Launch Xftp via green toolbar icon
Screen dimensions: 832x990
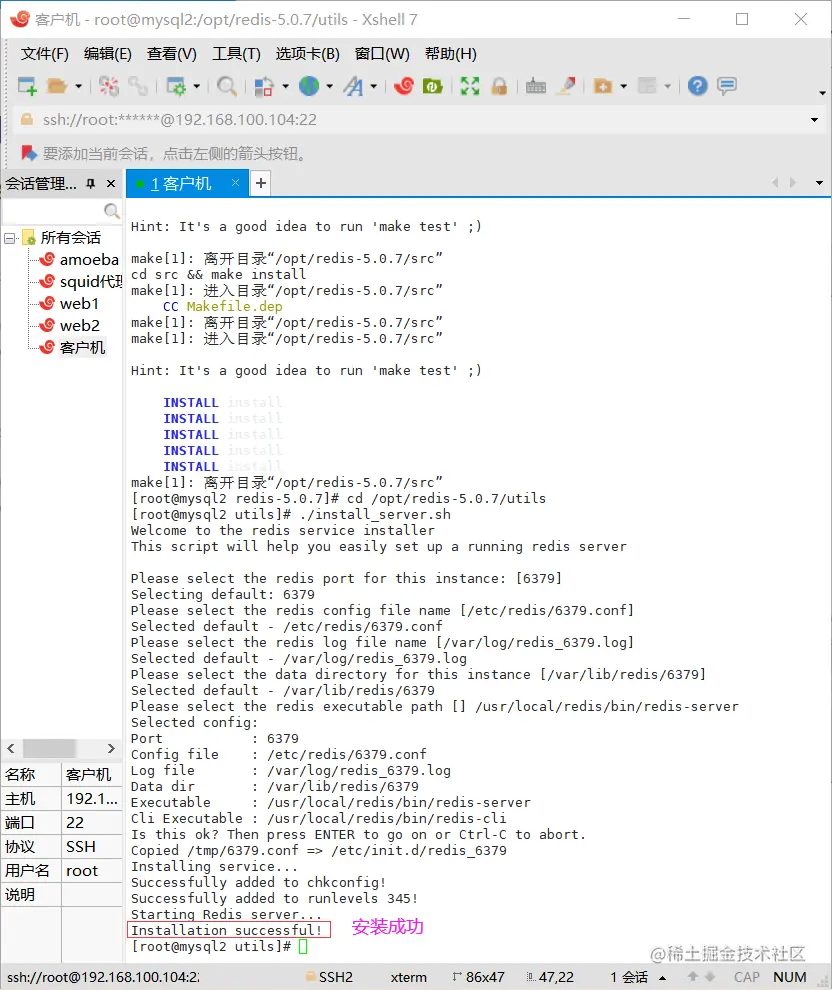click(x=432, y=86)
